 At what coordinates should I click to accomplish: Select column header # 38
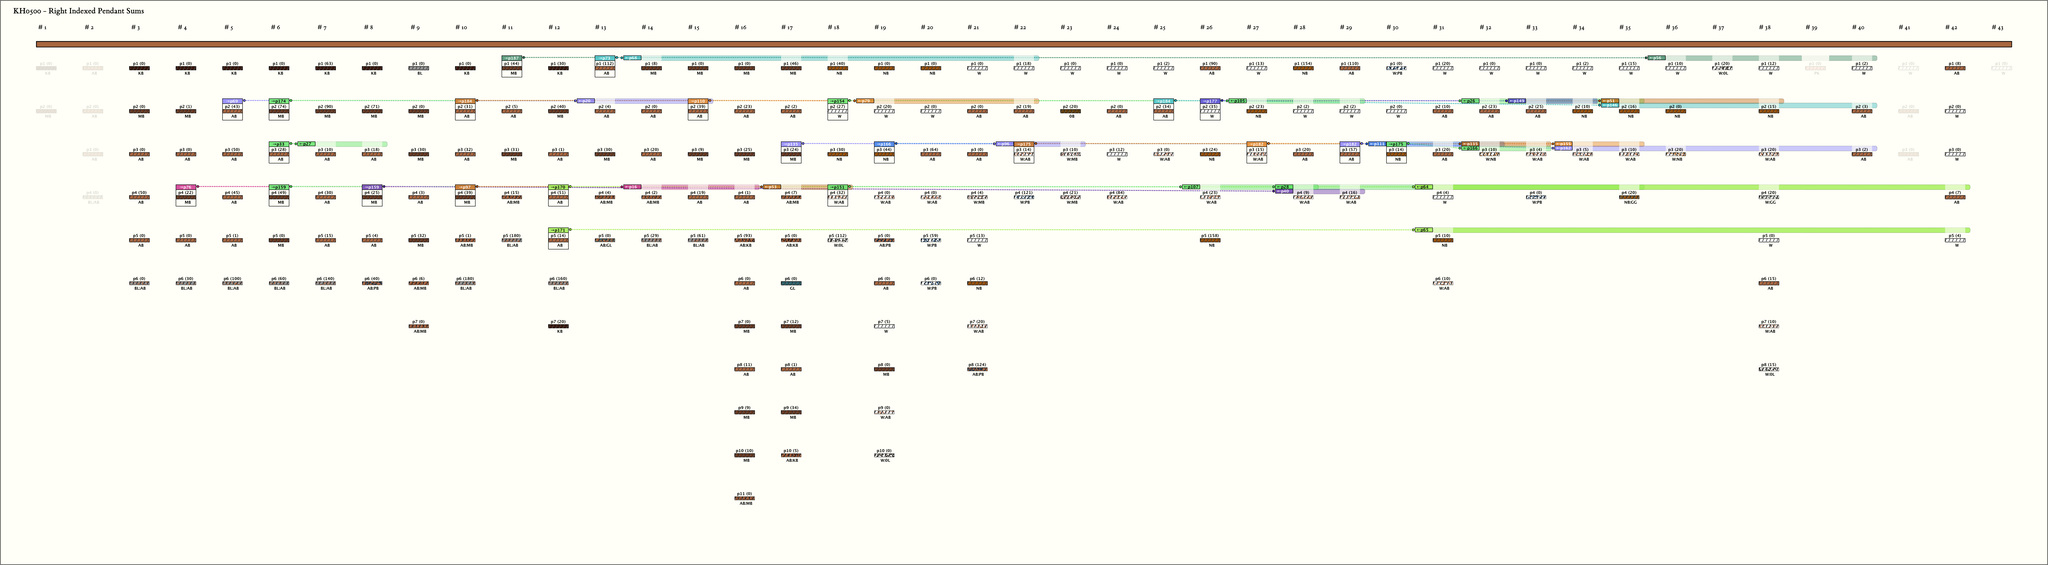click(1766, 28)
